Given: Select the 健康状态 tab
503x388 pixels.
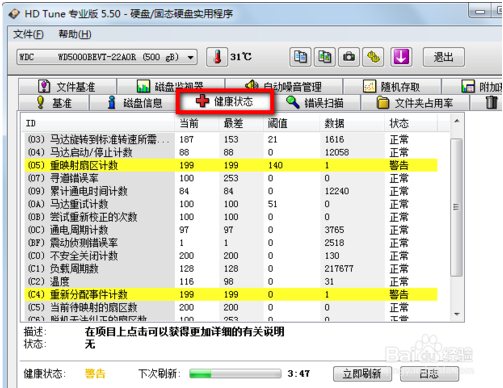Looking at the screenshot, I should [225, 101].
